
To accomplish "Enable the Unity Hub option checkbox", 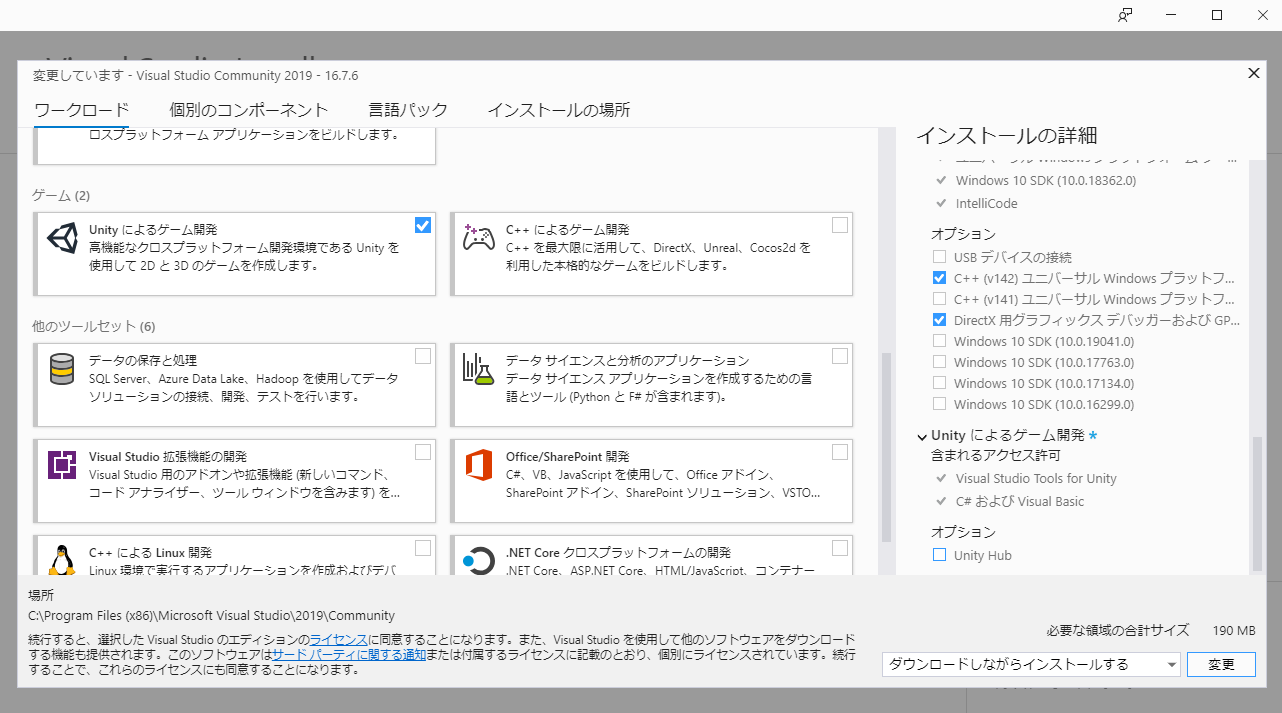I will pyautogui.click(x=939, y=555).
